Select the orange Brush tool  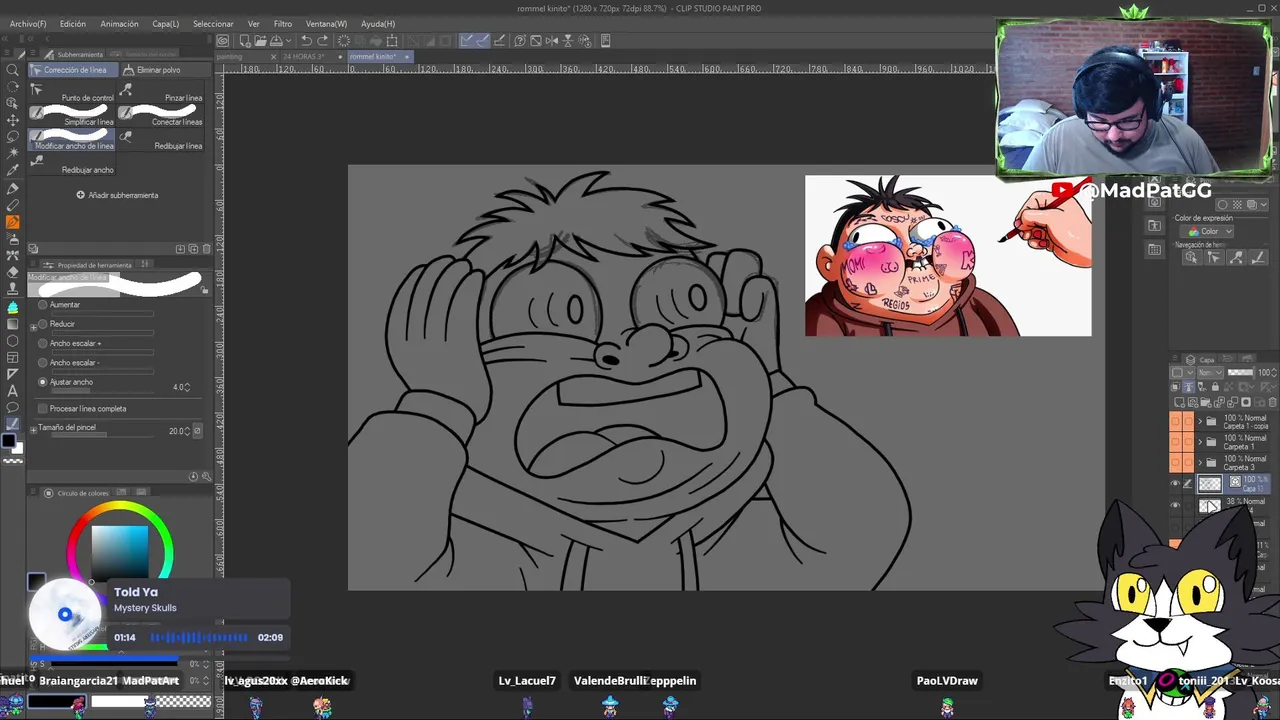pos(13,222)
